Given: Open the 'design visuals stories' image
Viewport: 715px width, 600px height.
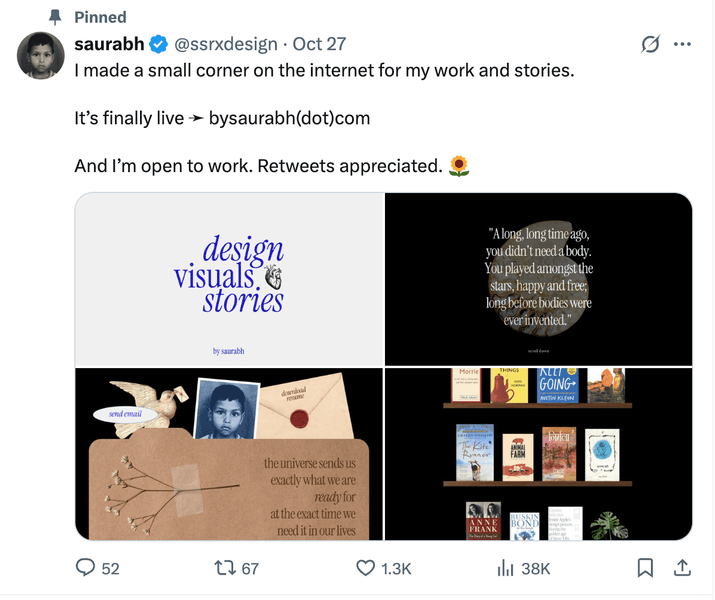Looking at the screenshot, I should (x=230, y=279).
